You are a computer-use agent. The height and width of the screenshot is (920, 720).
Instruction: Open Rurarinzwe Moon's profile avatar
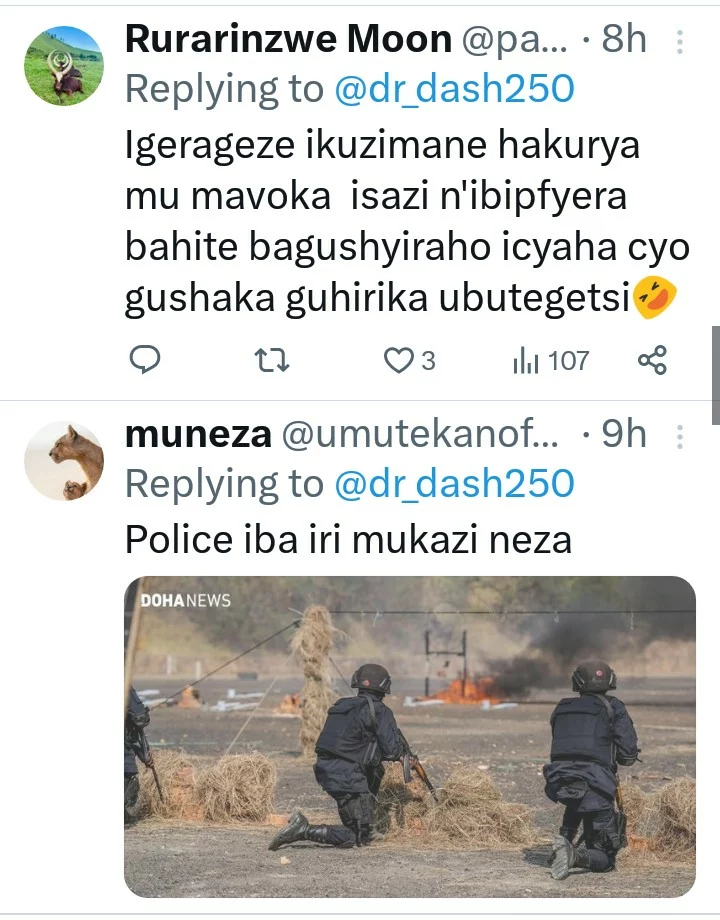coord(64,66)
